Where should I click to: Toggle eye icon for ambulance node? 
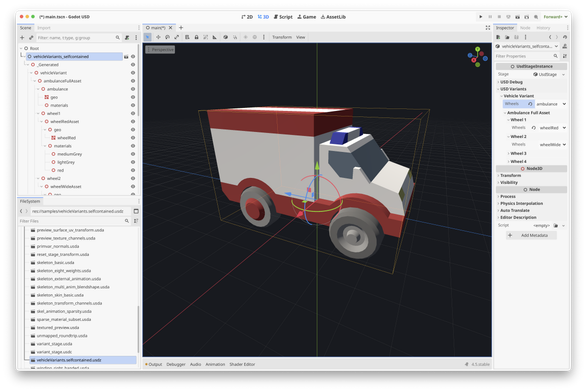click(x=133, y=89)
